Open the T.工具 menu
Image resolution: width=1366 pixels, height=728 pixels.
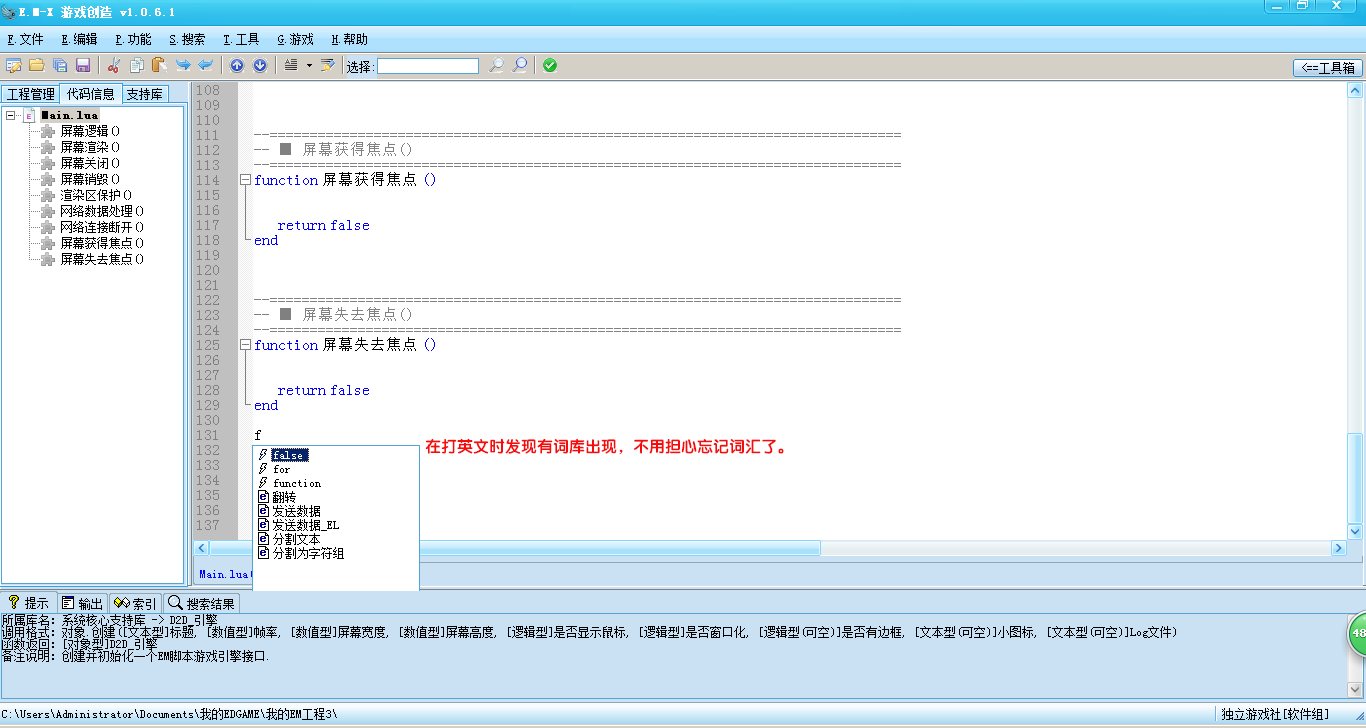click(241, 40)
